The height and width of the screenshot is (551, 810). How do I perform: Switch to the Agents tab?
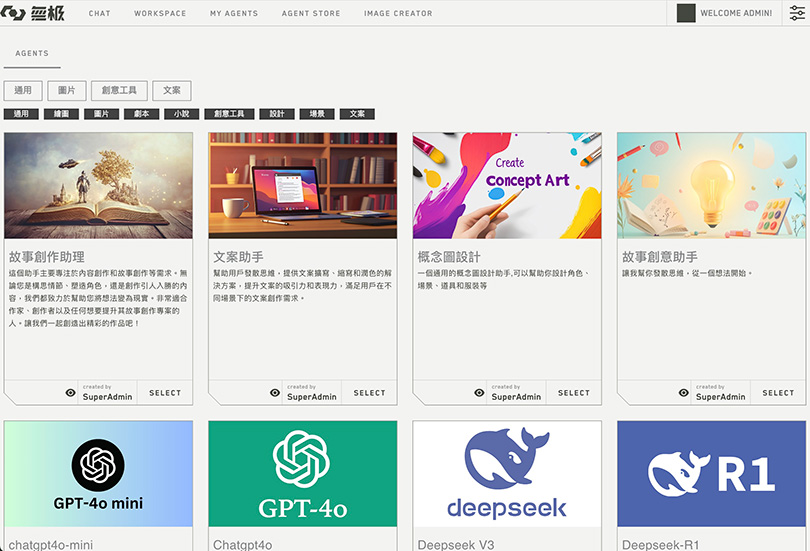(32, 54)
